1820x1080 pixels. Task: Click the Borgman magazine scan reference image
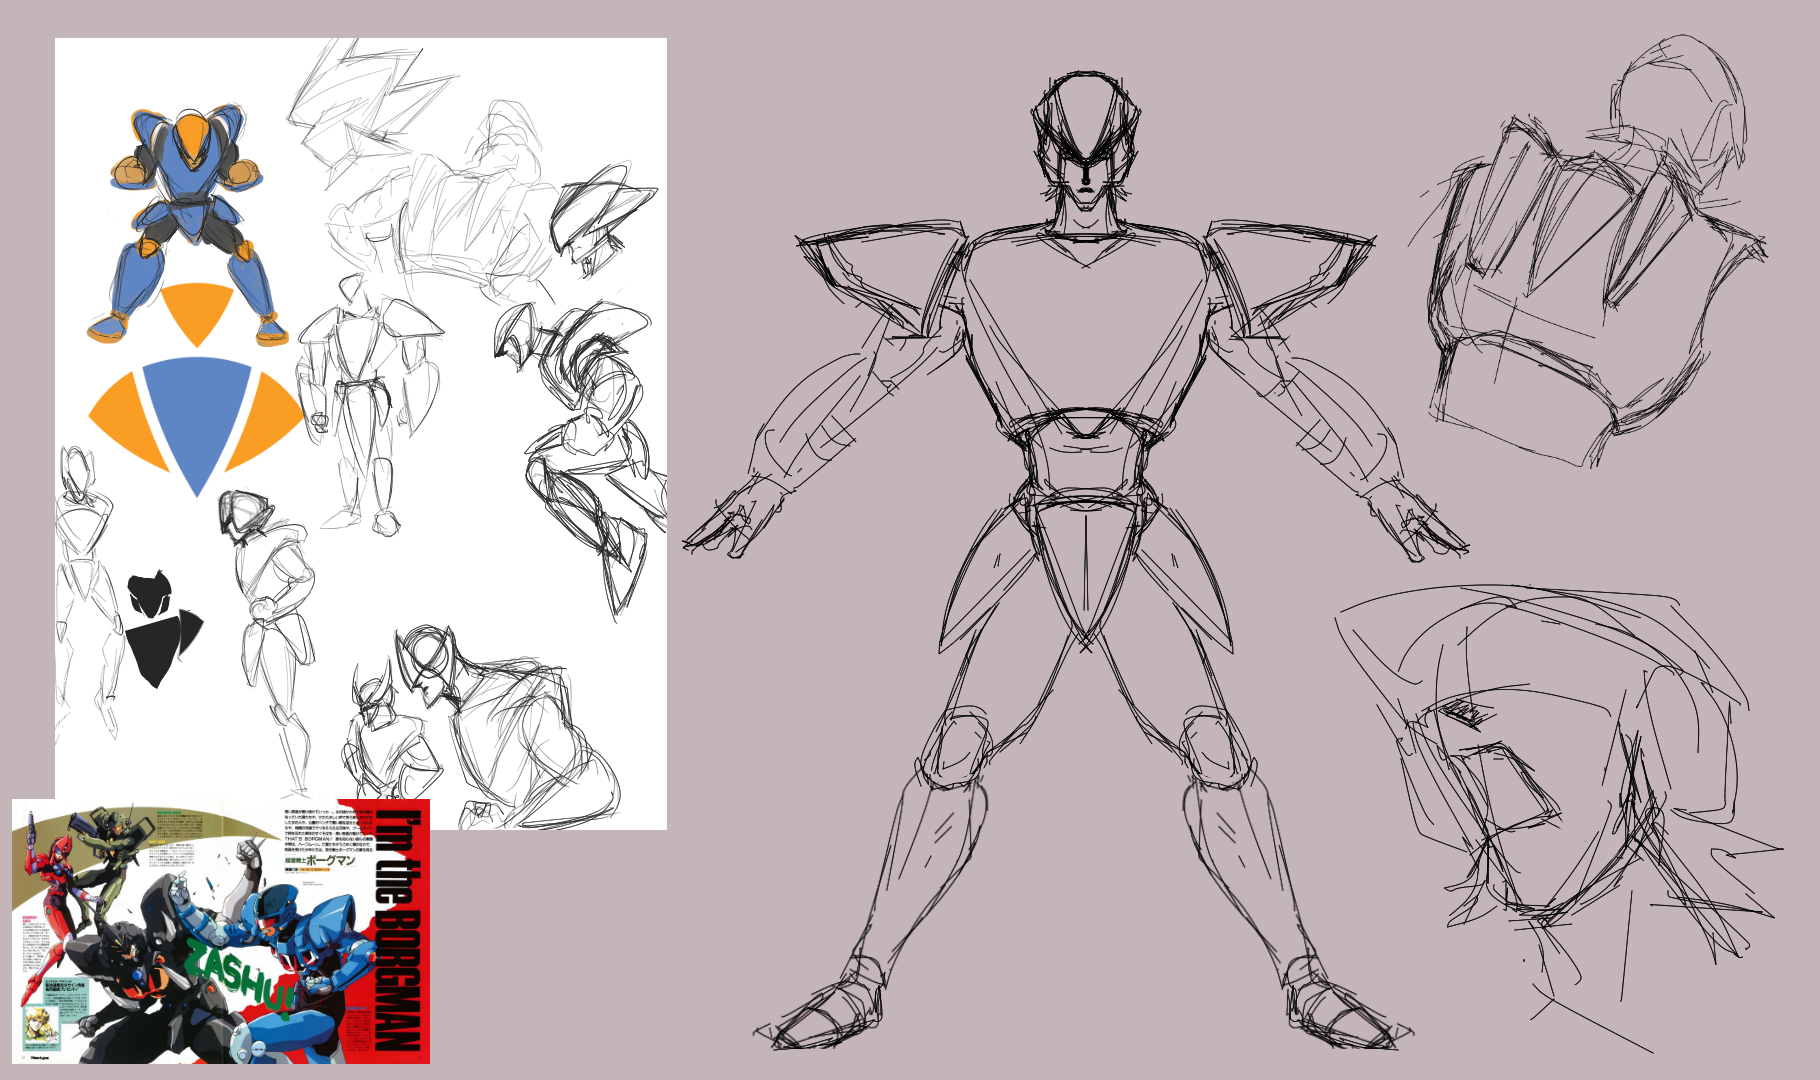(220, 930)
